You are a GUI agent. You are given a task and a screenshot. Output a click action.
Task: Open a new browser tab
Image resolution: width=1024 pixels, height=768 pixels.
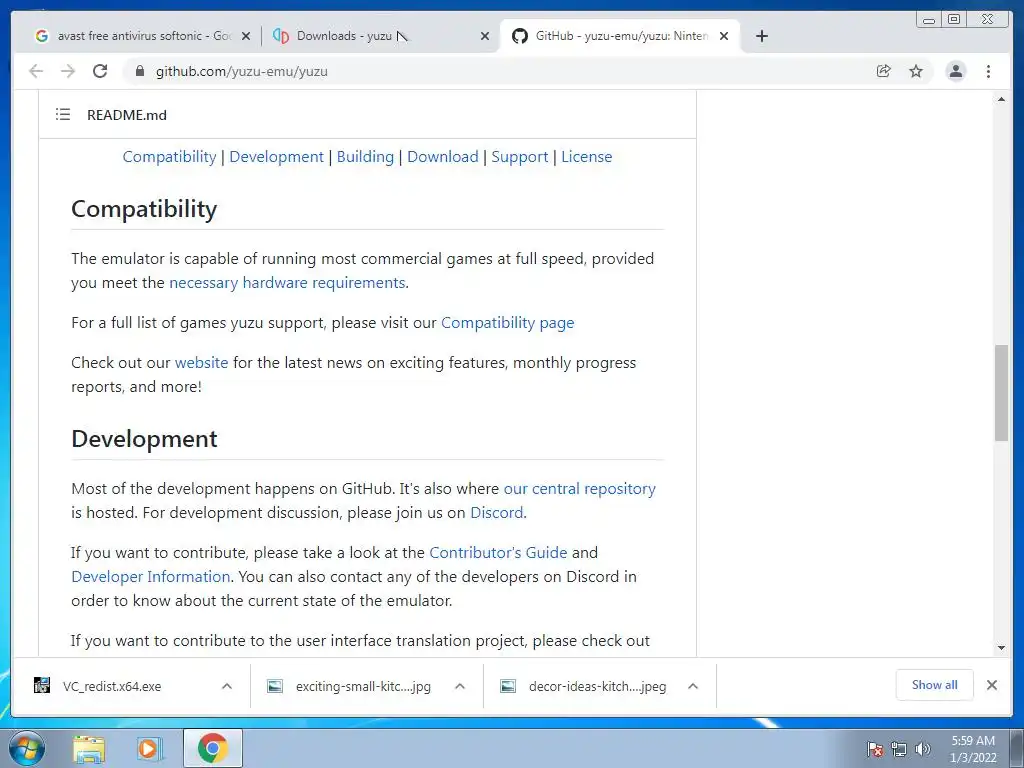pyautogui.click(x=761, y=36)
